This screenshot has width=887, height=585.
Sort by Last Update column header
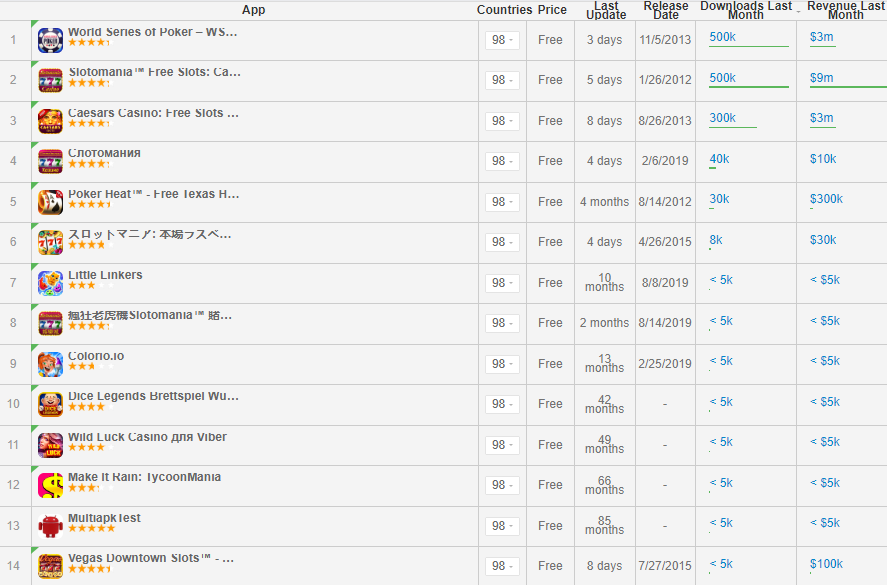point(606,10)
